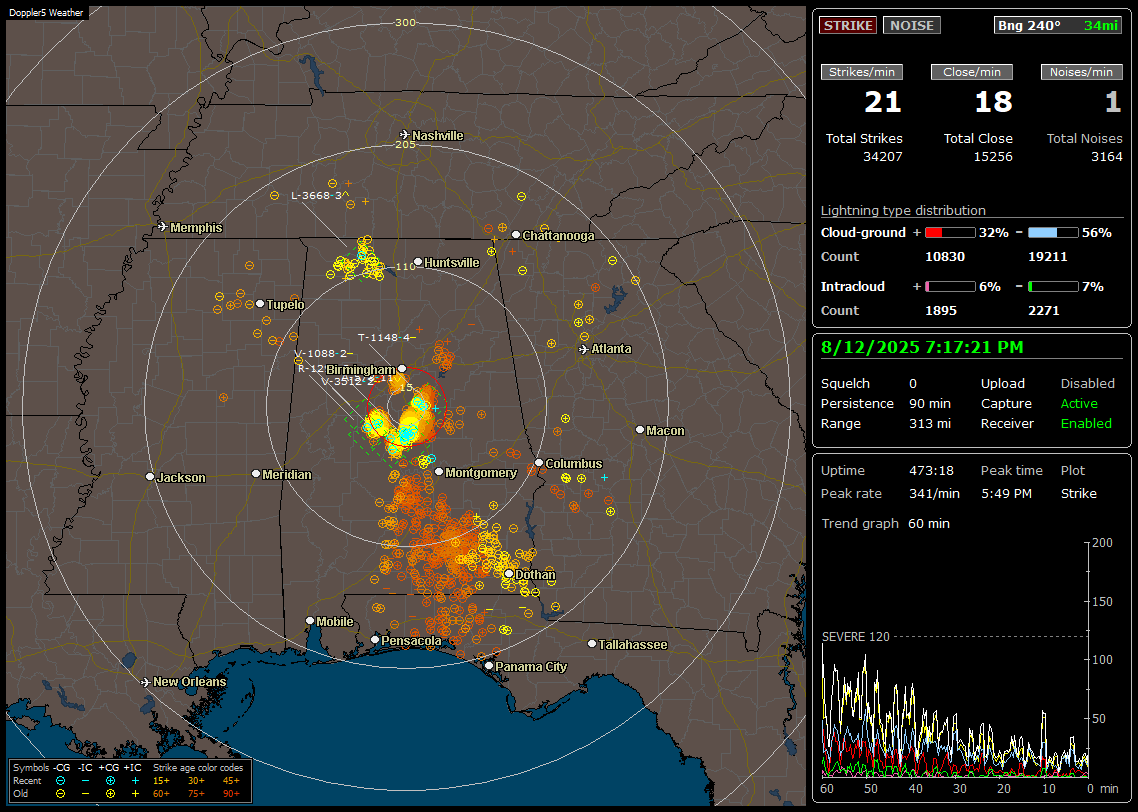1138x812 pixels.
Task: Click the negative intracloud green percentage bar
Action: (x=1053, y=287)
